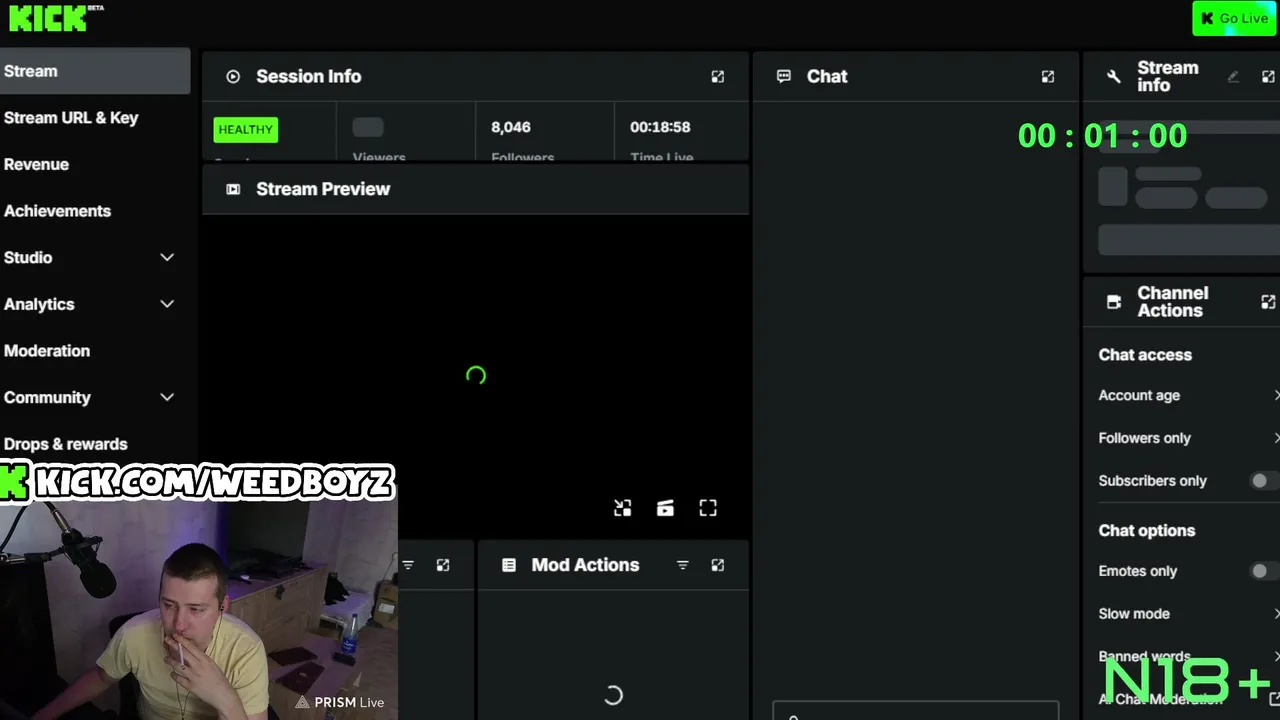
Task: Pop out the Stream info panel
Action: pos(1268,77)
